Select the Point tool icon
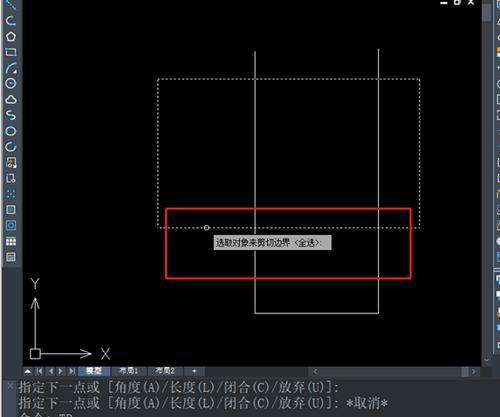The height and width of the screenshot is (417, 500). pos(11,194)
